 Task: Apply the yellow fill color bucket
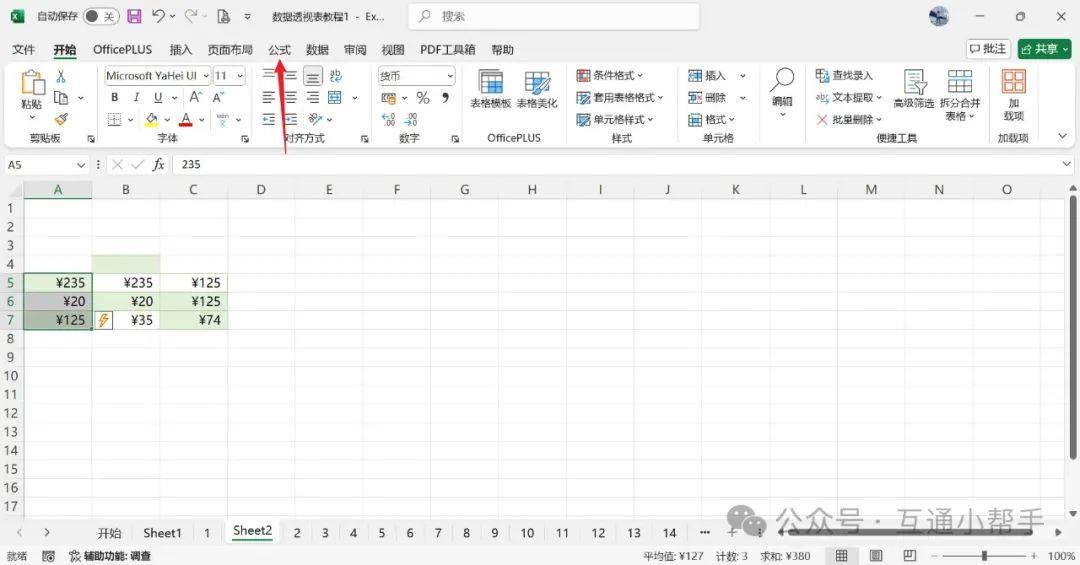(151, 119)
